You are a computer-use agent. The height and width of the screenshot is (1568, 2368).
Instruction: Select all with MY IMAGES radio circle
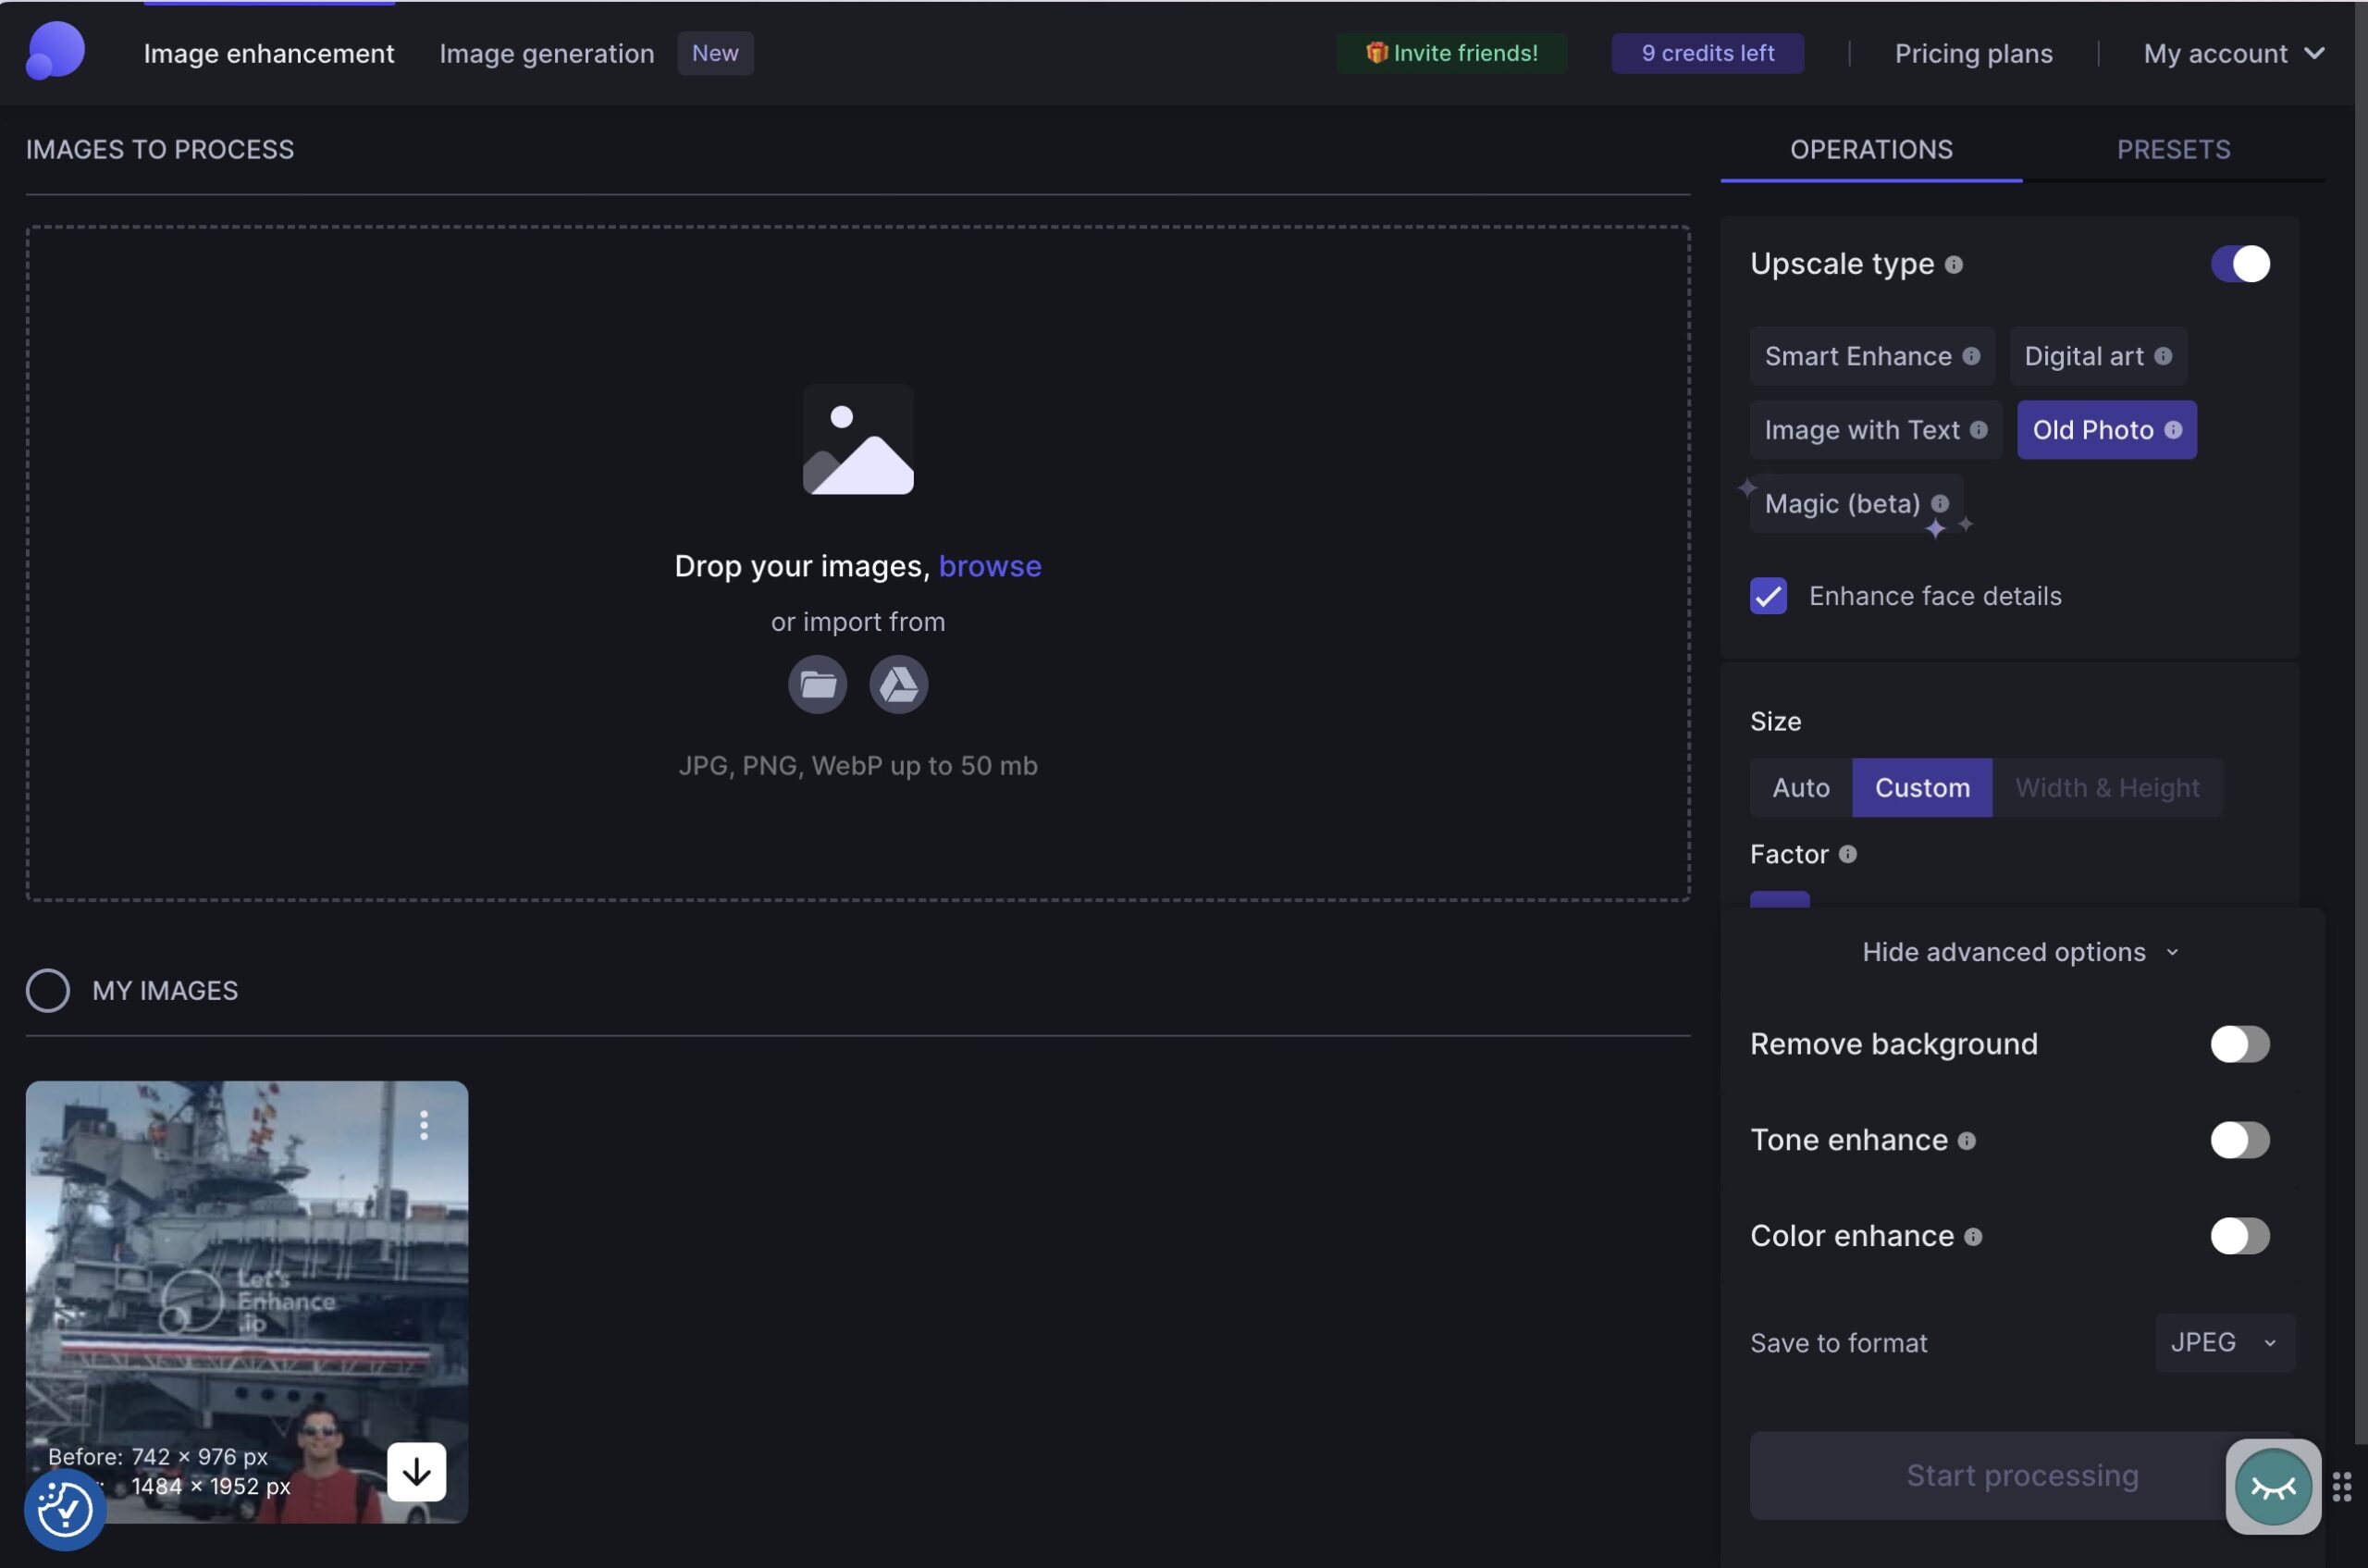click(47, 990)
